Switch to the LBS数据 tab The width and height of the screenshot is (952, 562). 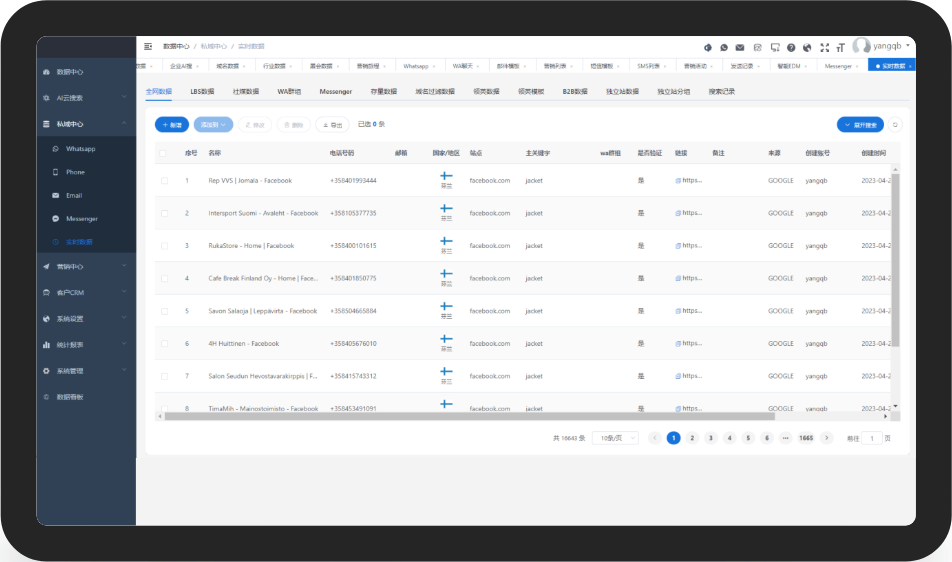click(x=202, y=91)
